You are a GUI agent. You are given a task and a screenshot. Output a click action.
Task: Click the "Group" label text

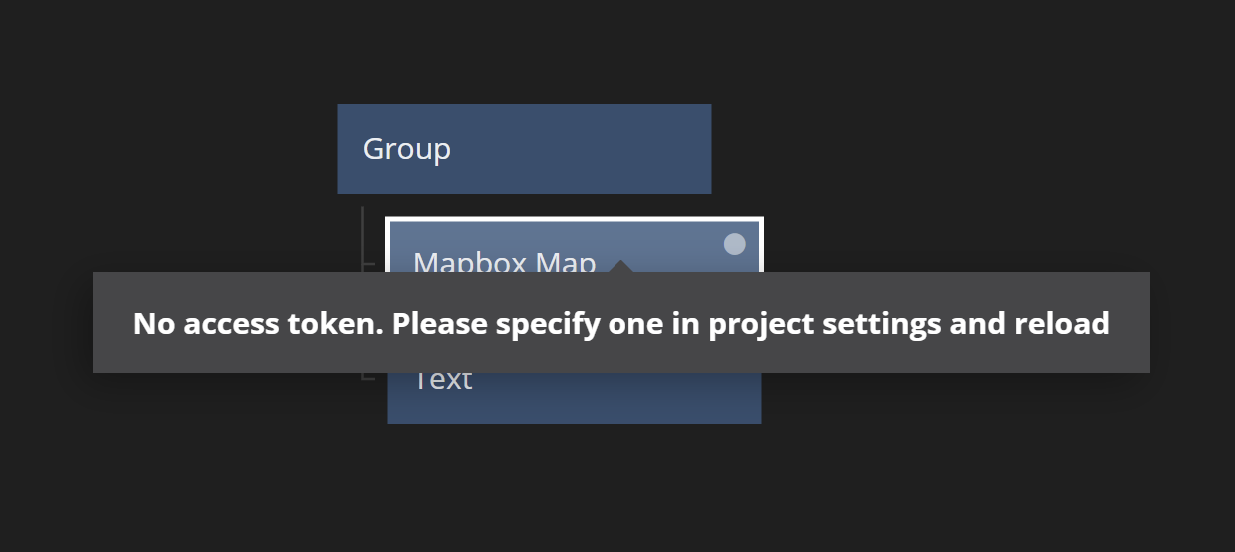point(406,149)
